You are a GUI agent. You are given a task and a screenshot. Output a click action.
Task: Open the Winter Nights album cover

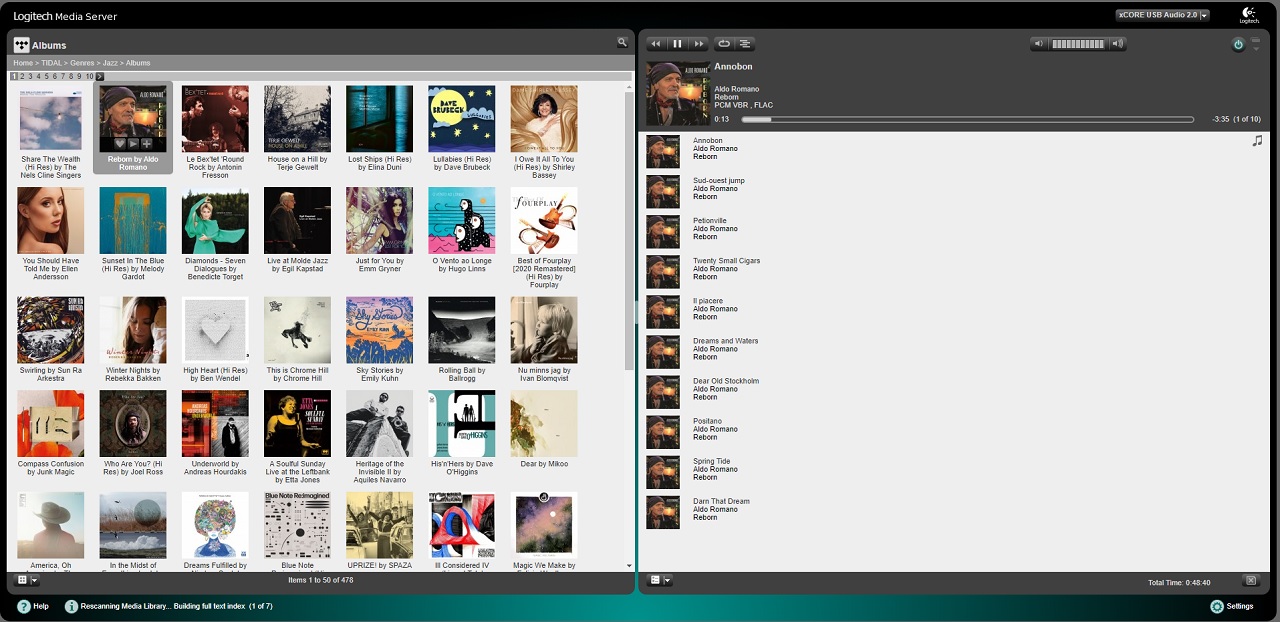point(133,330)
